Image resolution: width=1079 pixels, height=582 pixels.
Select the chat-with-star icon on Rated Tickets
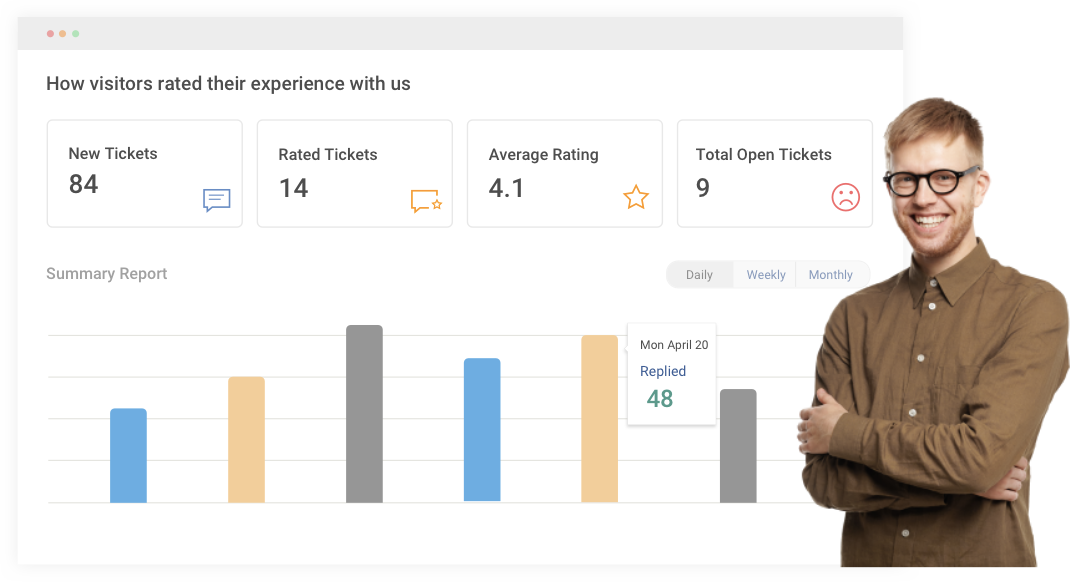click(x=427, y=200)
